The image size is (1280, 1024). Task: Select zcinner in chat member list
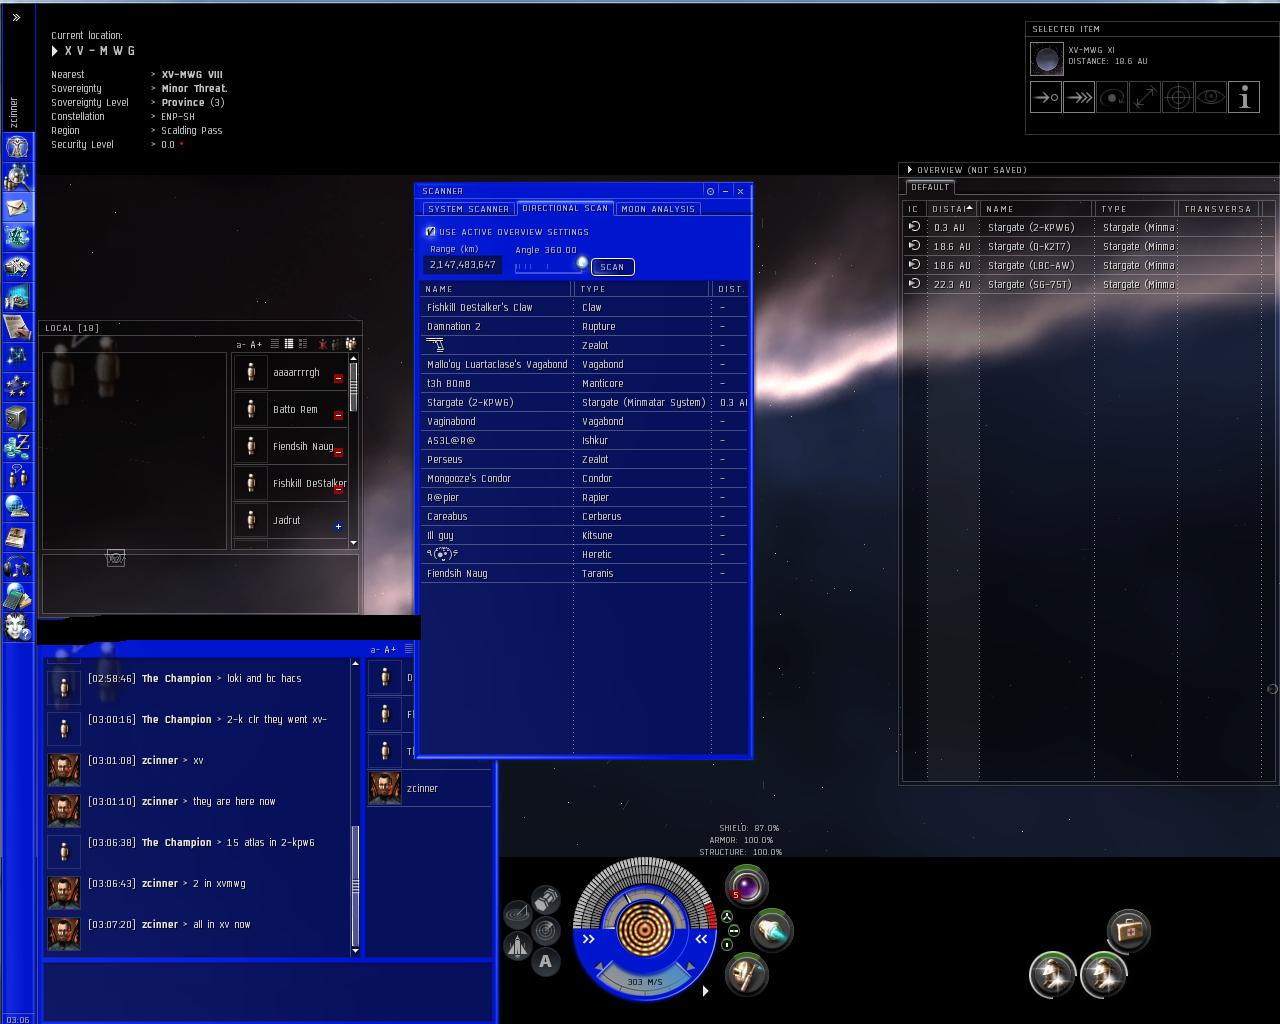coord(431,788)
